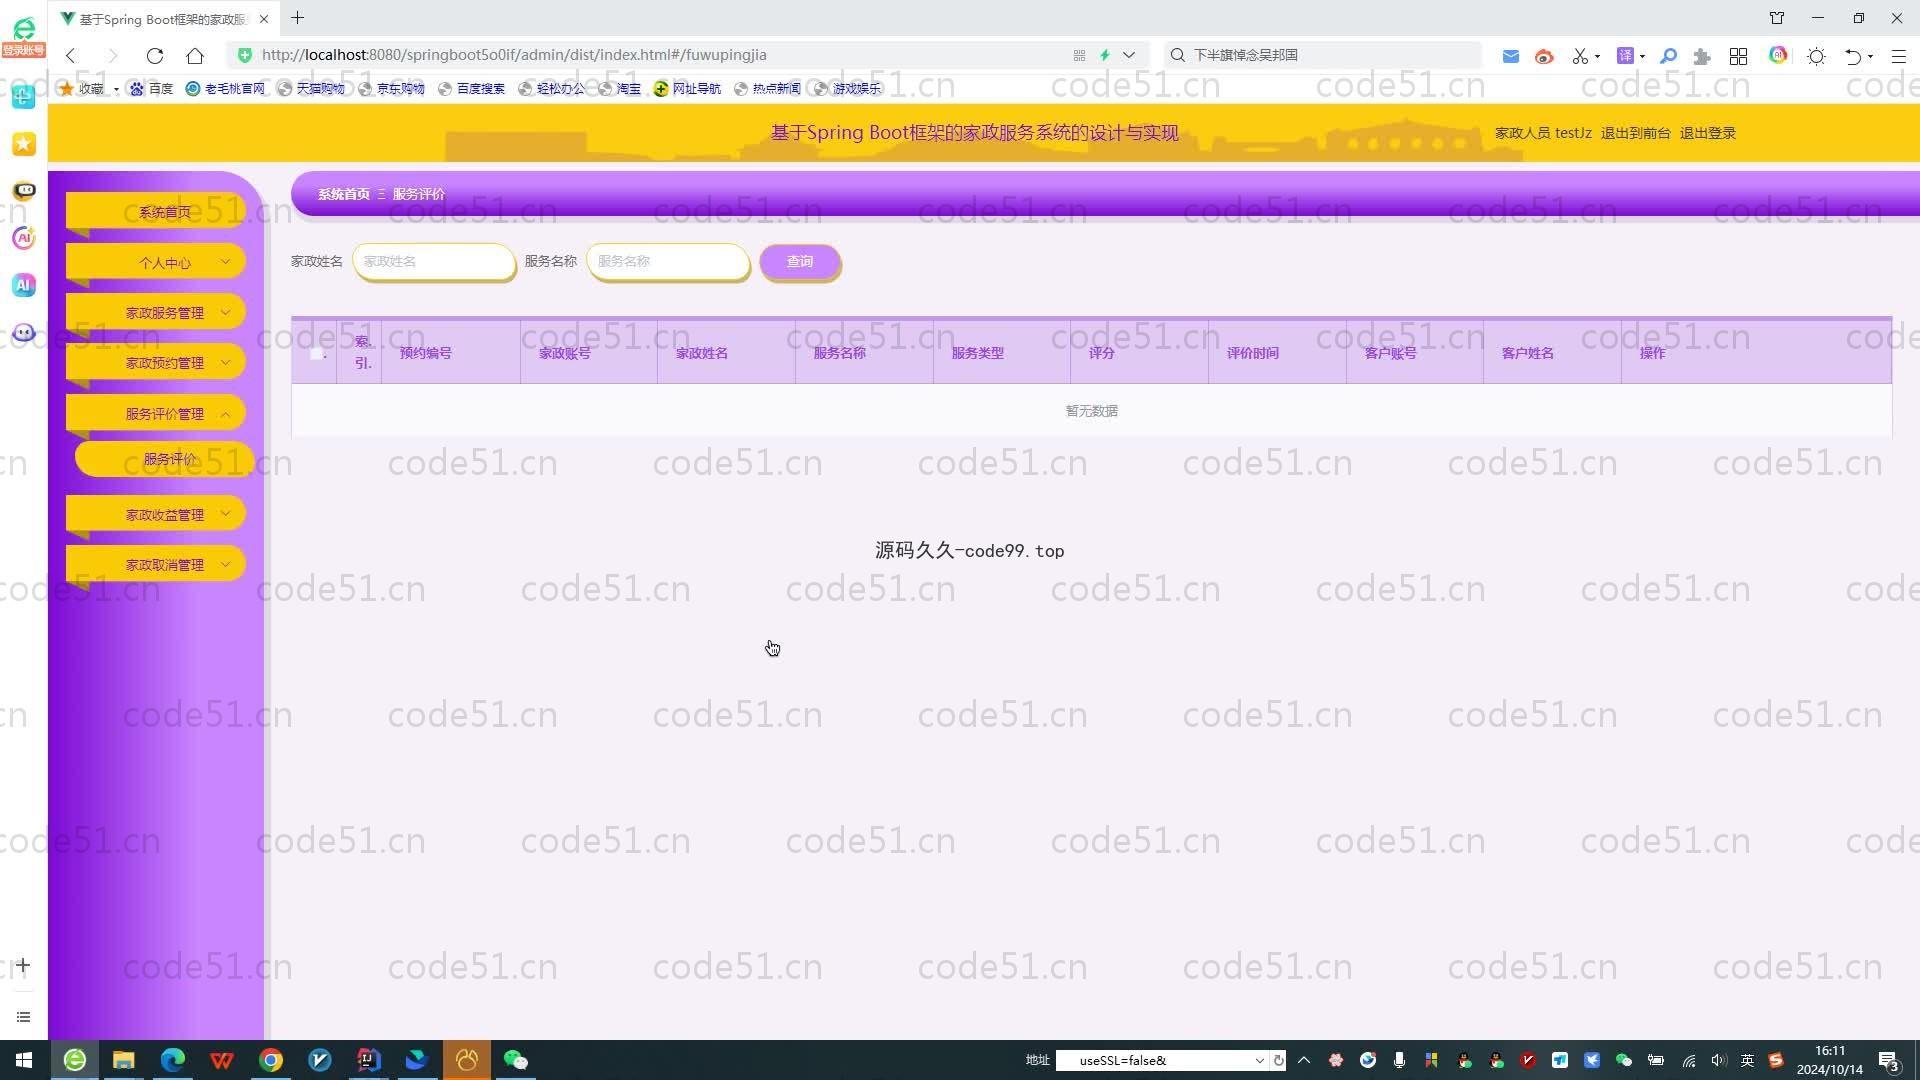The width and height of the screenshot is (1920, 1080).
Task: Open WeChat from taskbar
Action: 516,1060
